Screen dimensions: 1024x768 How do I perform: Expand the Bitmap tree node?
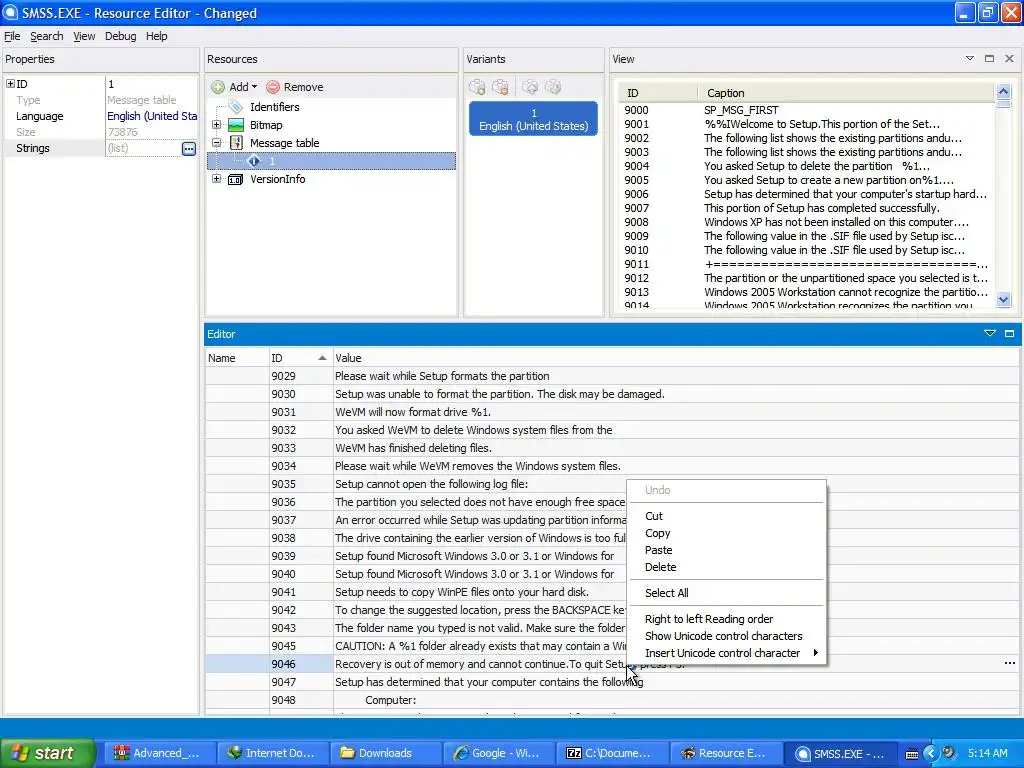(216, 125)
